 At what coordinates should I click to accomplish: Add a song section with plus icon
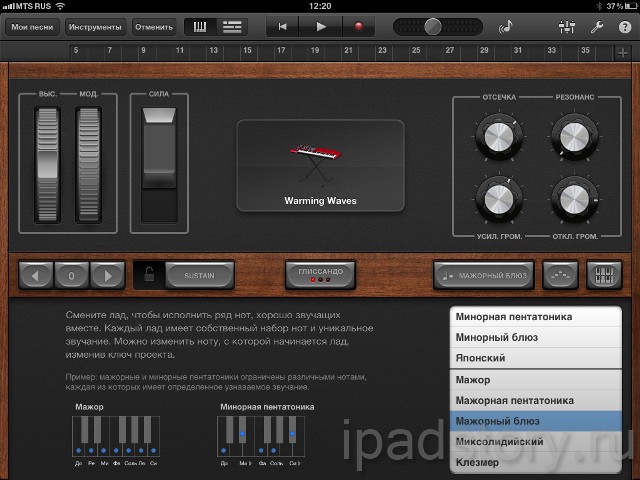coord(622,53)
